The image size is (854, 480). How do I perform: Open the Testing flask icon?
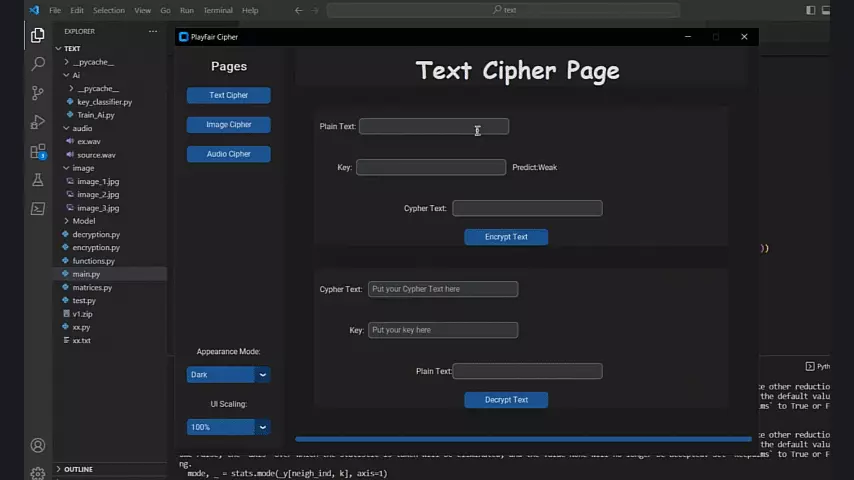point(38,180)
